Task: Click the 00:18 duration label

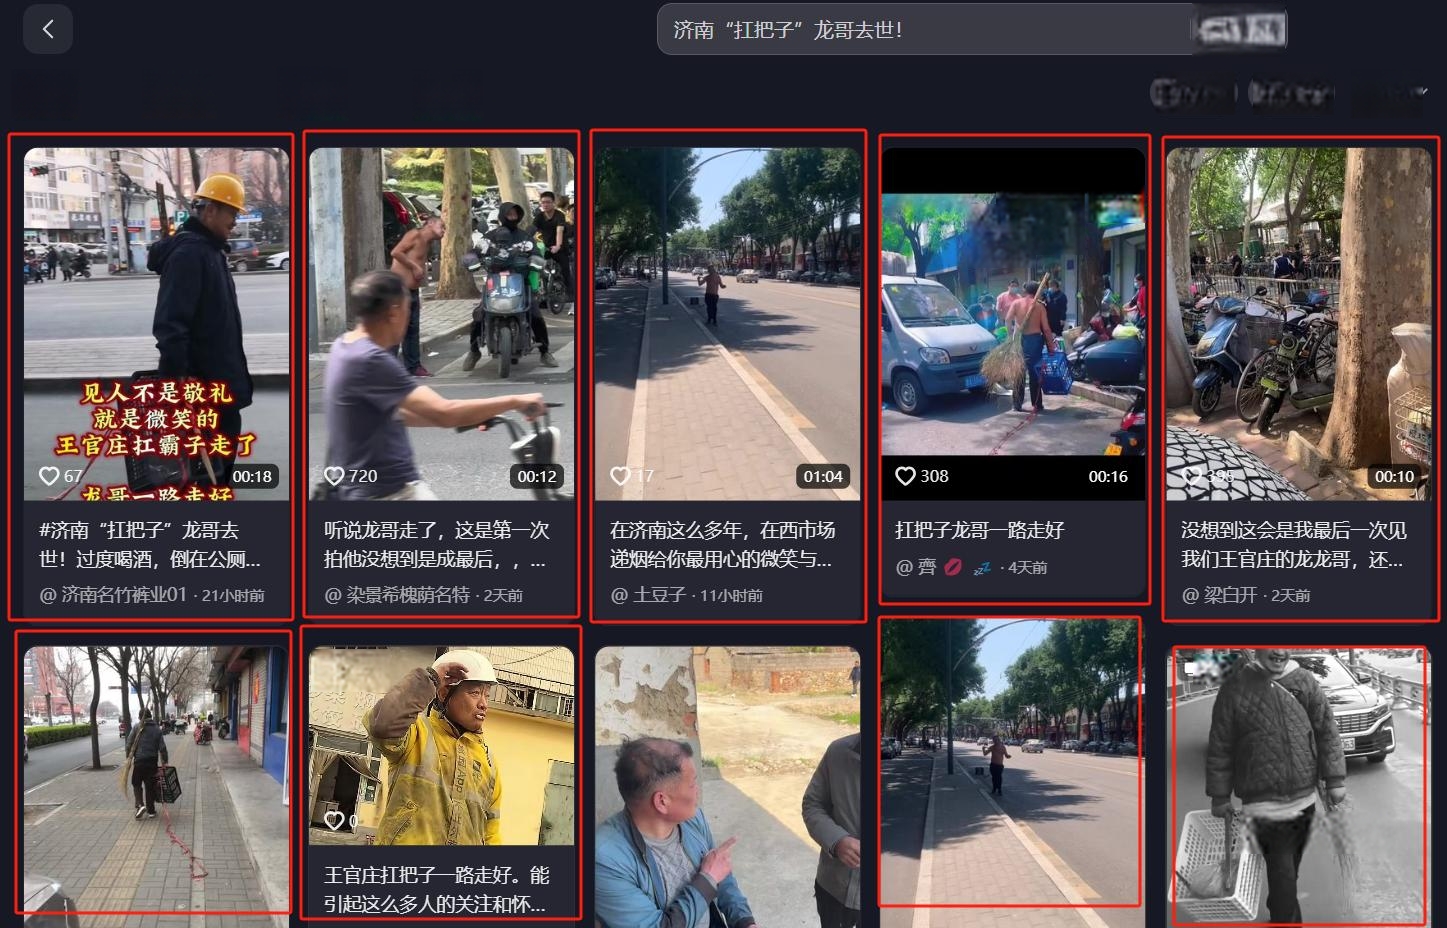Action: click(x=252, y=476)
